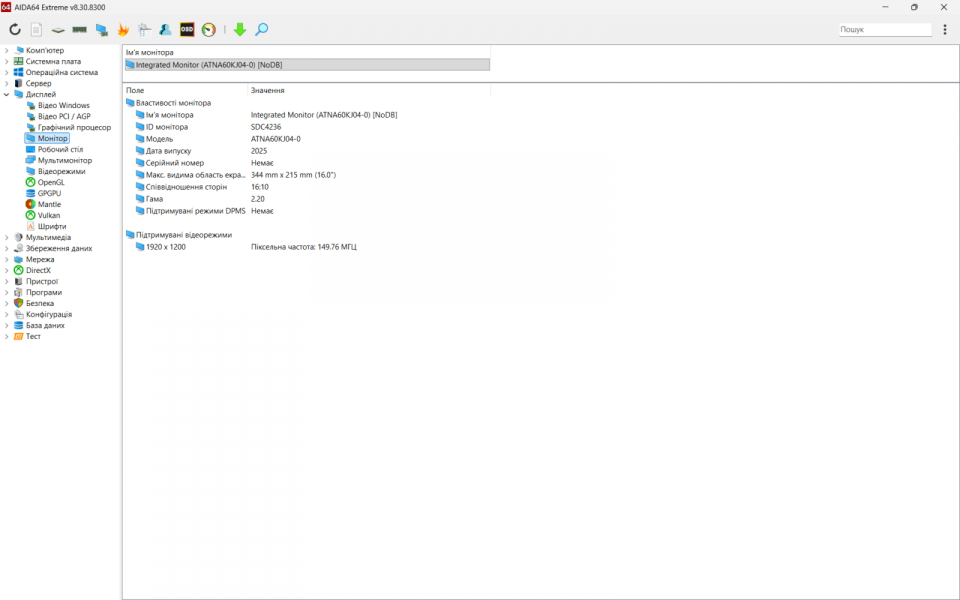Select the OpenGL item in the tree
The image size is (960, 600).
click(51, 182)
